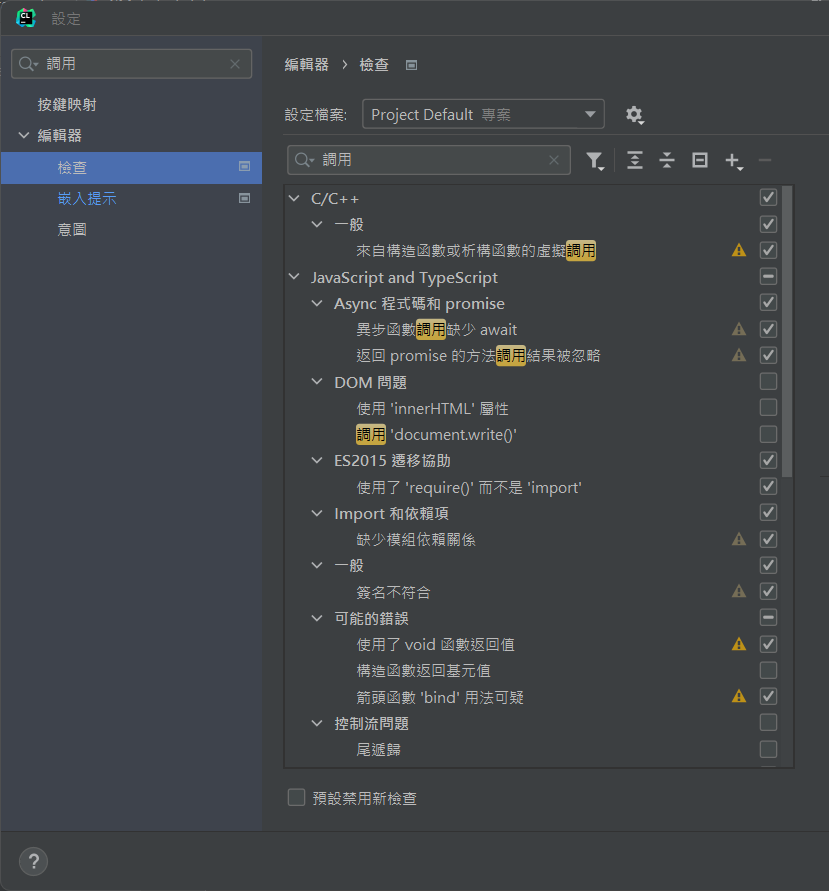
Task: Check 預設禁用新檢查 at the bottom
Action: click(x=296, y=798)
